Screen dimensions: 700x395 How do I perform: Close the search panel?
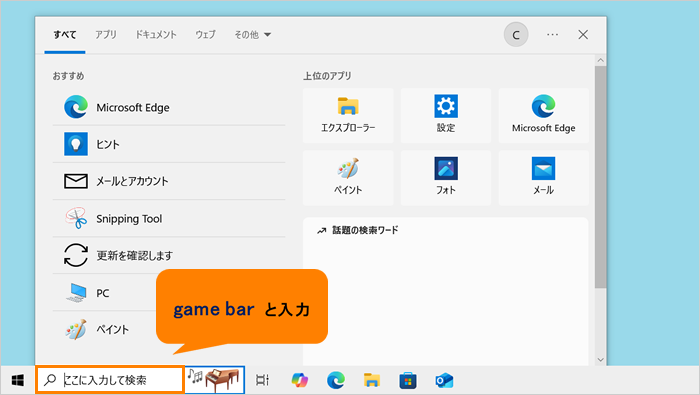(583, 35)
